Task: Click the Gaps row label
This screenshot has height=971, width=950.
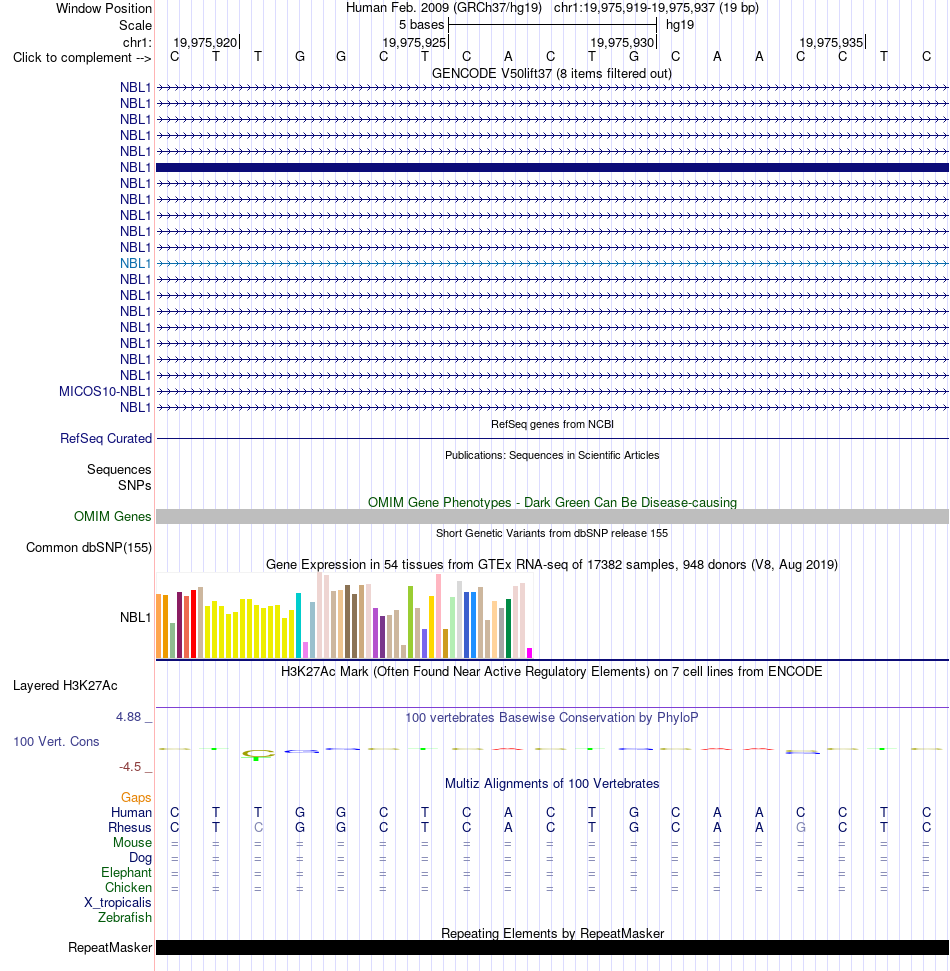Action: click(x=136, y=798)
